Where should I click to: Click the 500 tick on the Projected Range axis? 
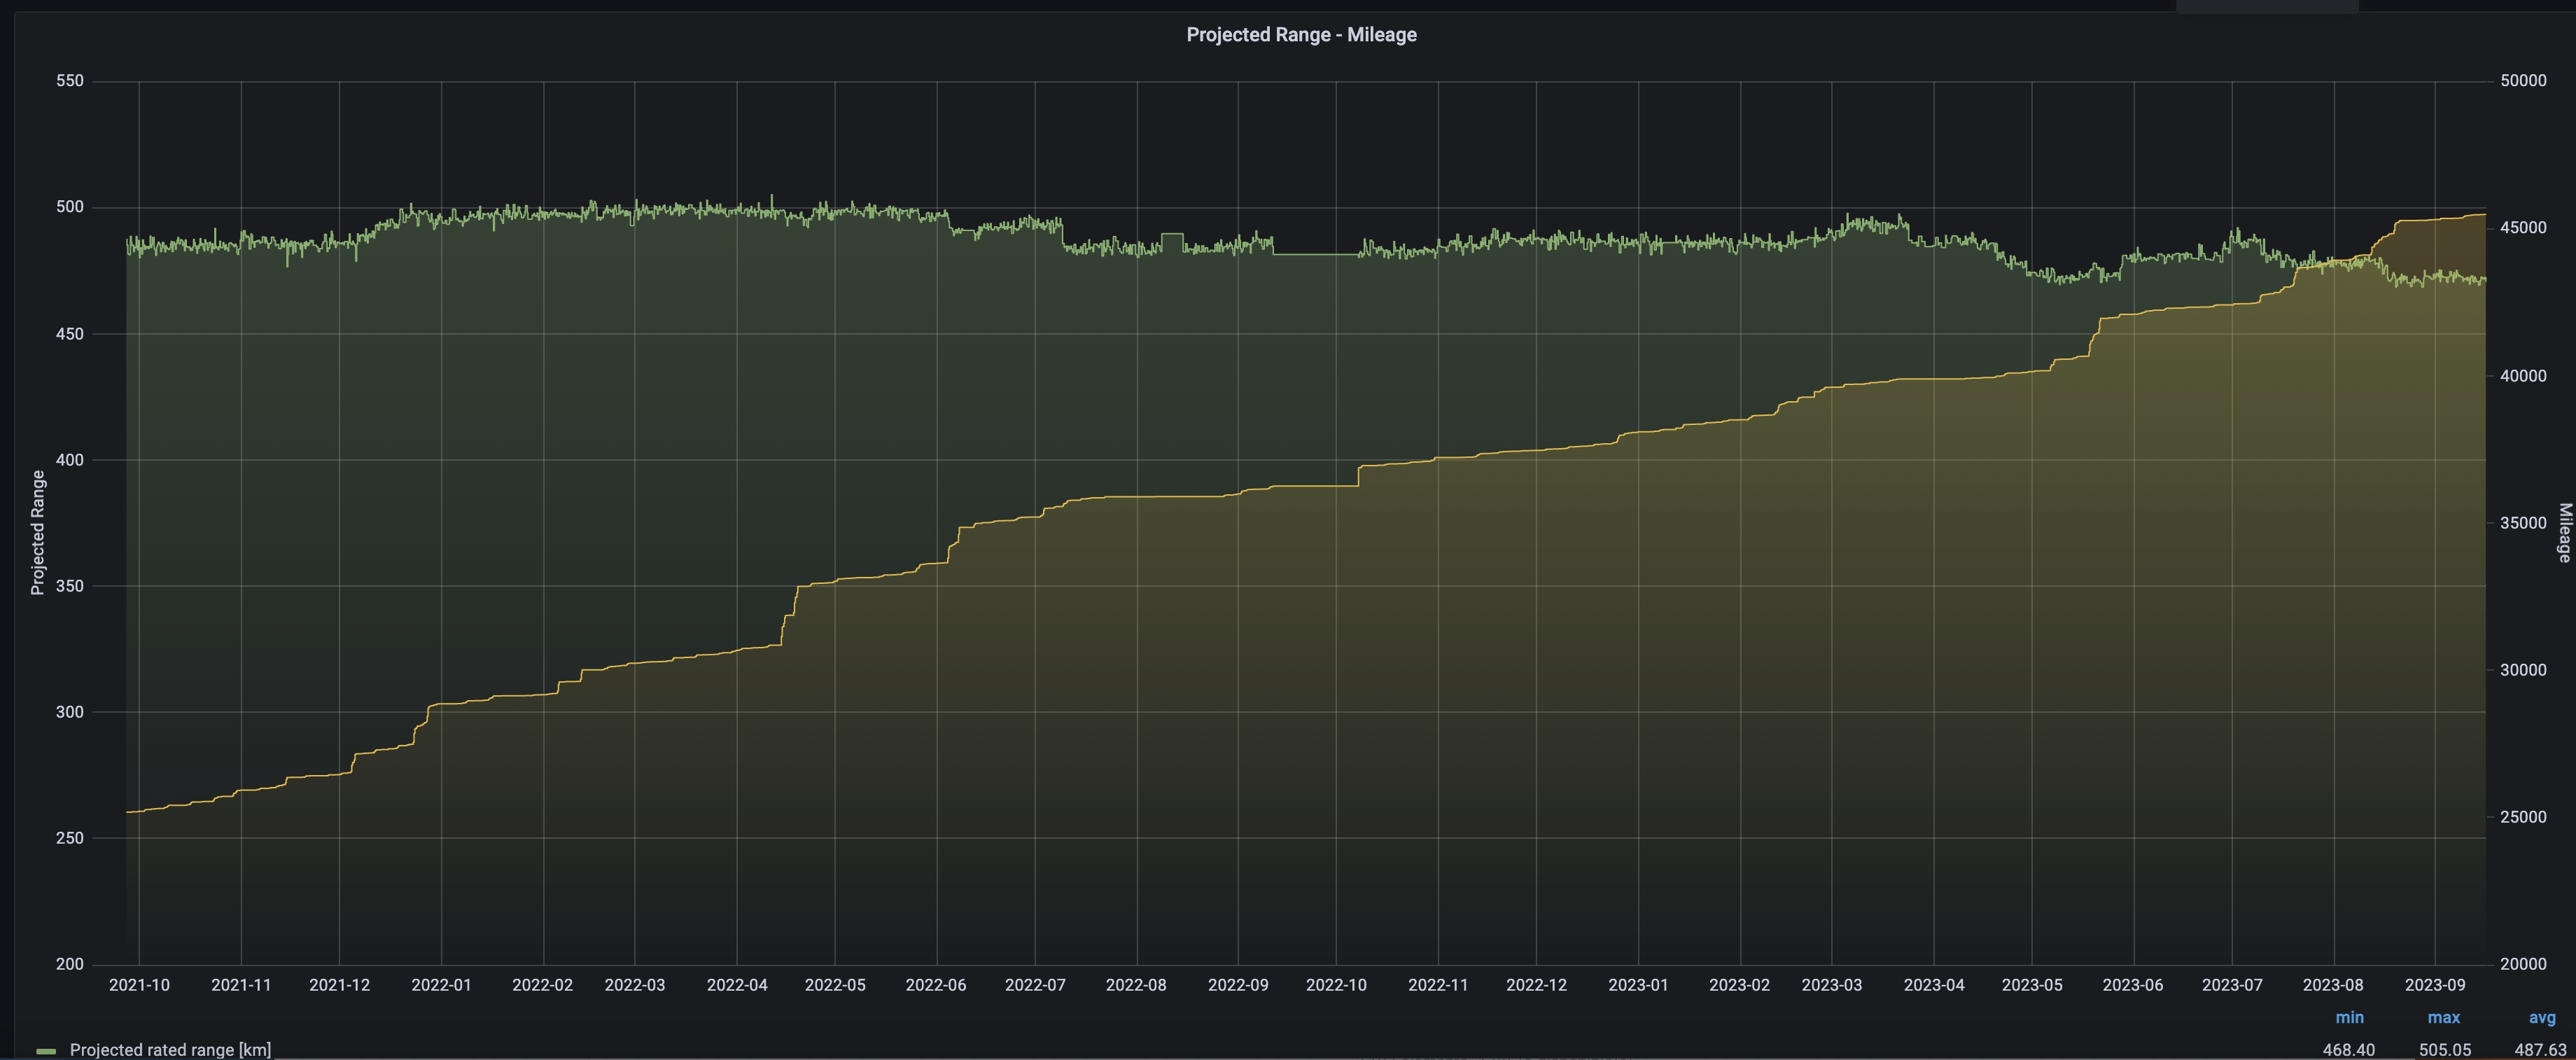click(x=70, y=207)
